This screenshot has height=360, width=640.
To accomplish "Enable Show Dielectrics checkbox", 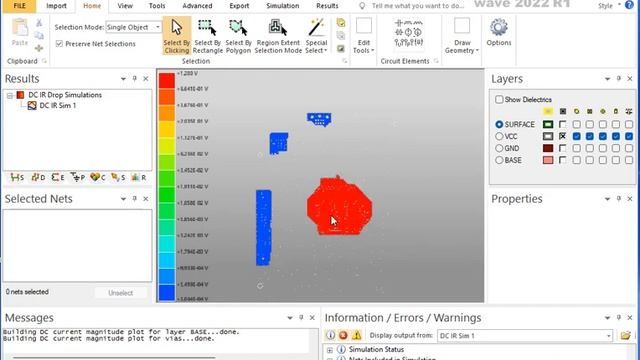I will [x=499, y=100].
